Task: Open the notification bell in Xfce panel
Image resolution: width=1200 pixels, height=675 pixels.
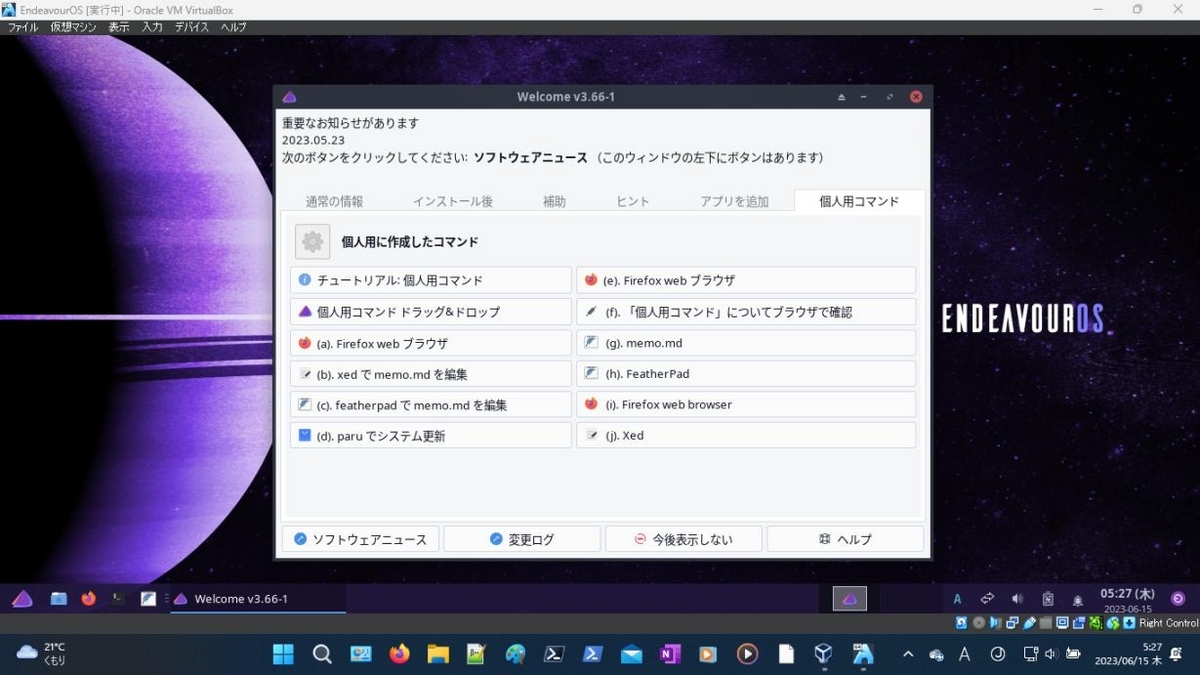Action: click(x=1078, y=600)
